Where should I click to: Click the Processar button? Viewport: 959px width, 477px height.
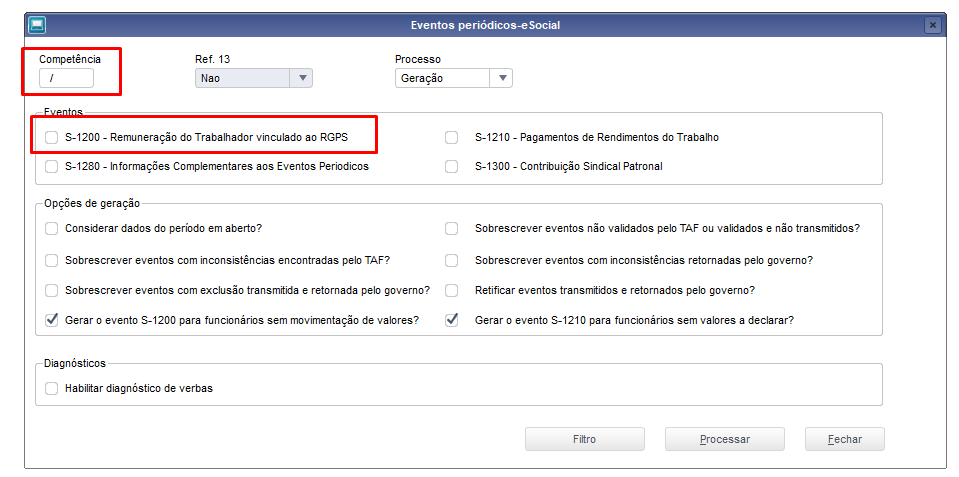(x=725, y=439)
